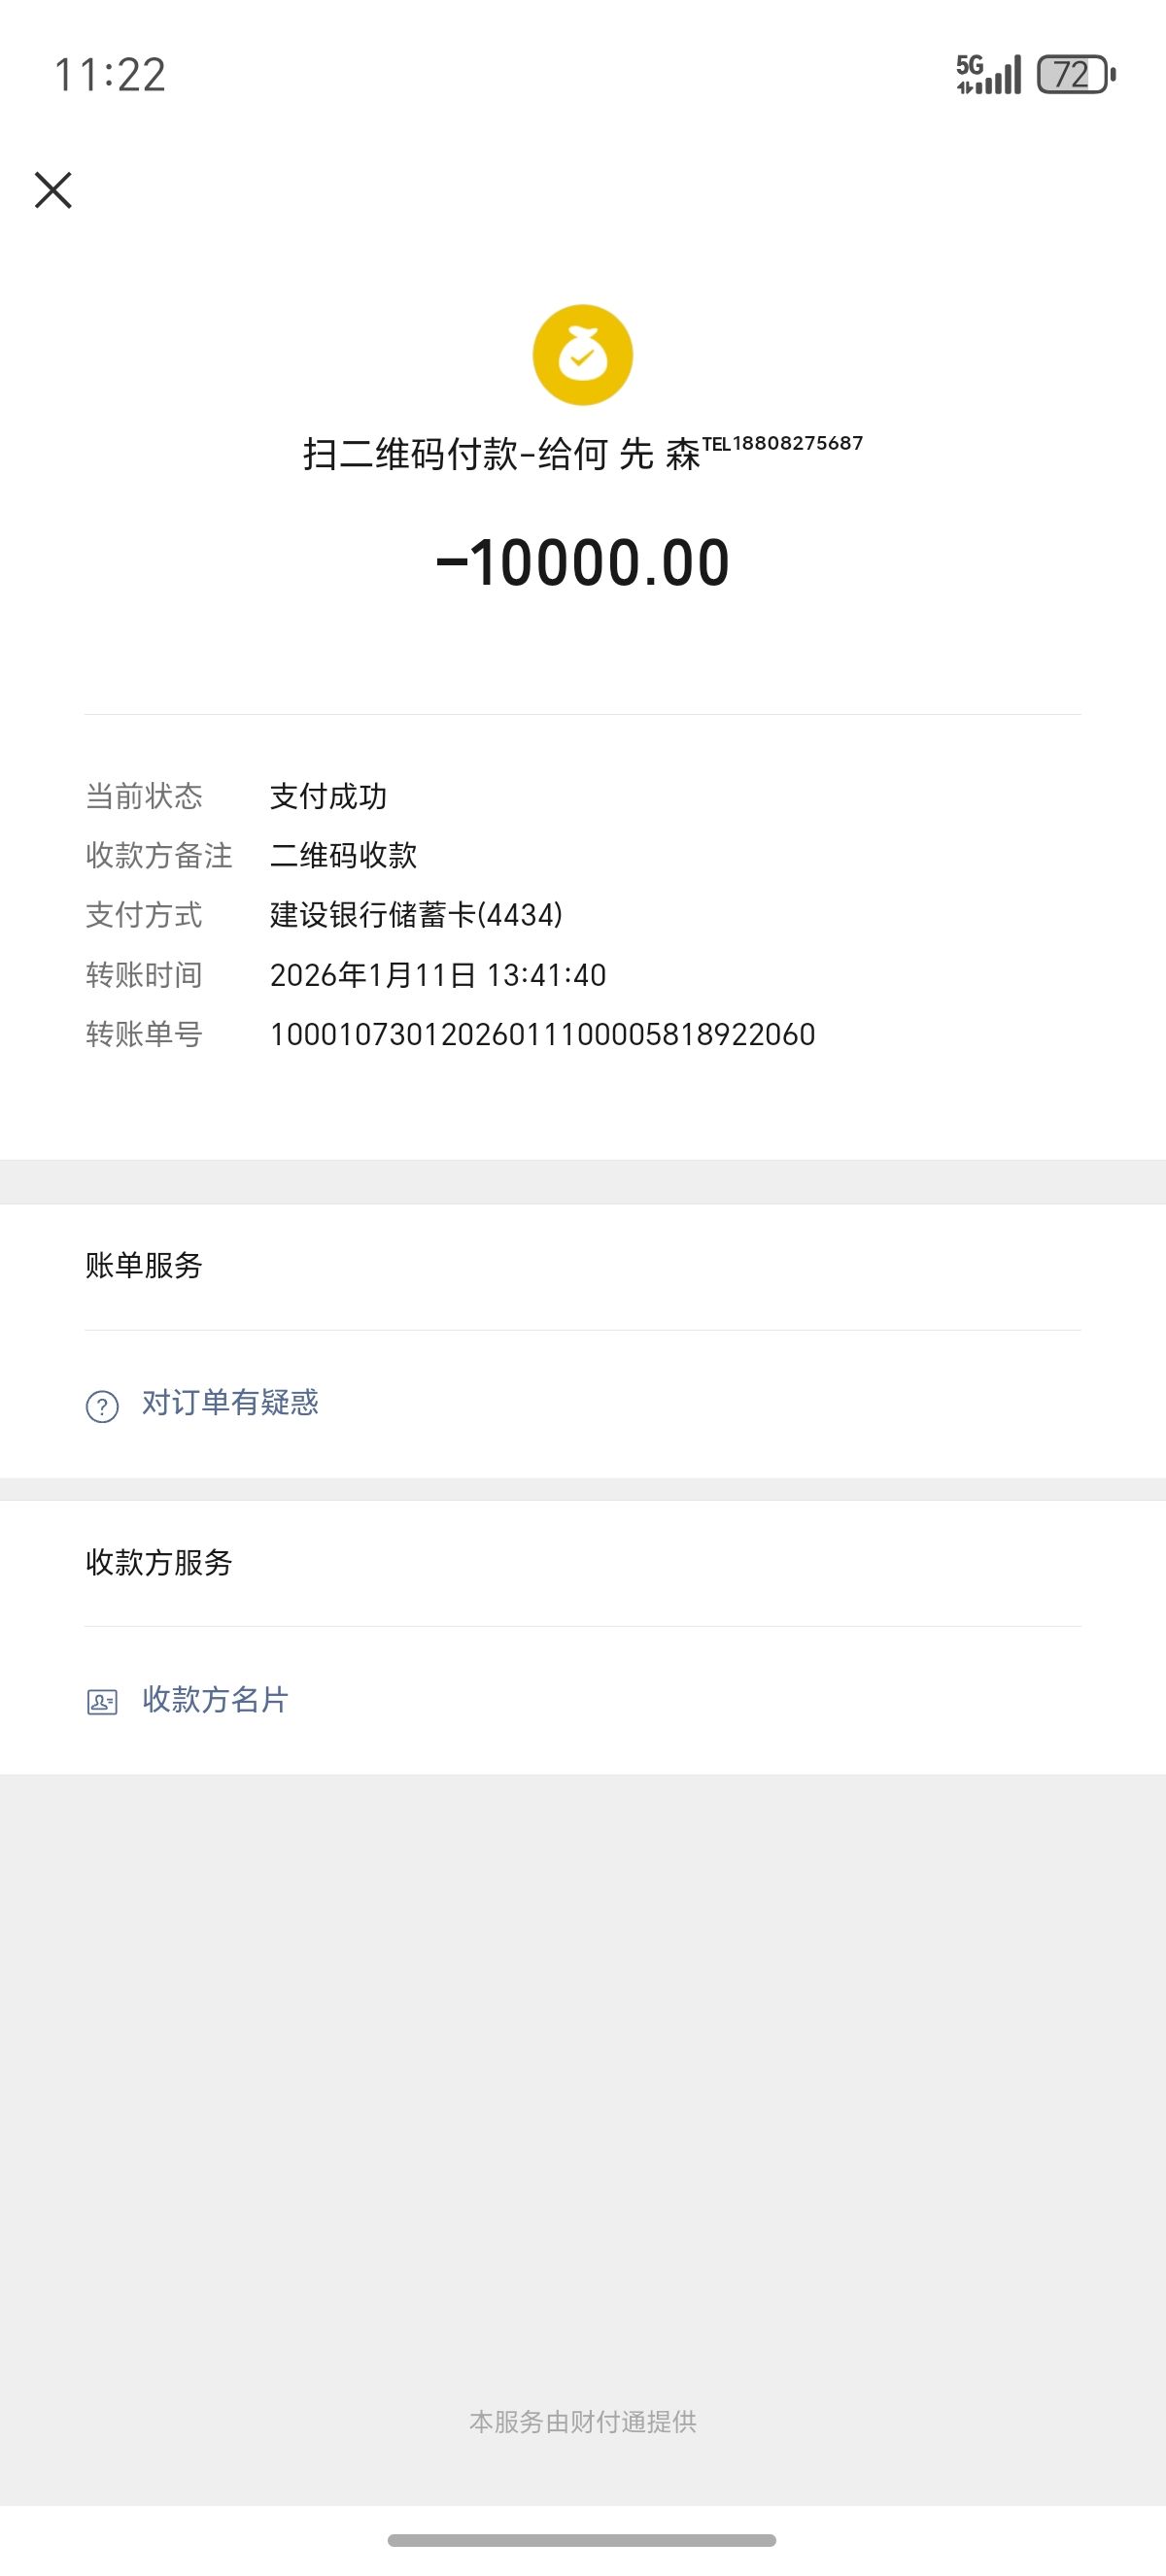The width and height of the screenshot is (1166, 2576).
Task: Tap the 建设银行储蓄卡(4434) payment method
Action: coord(416,915)
